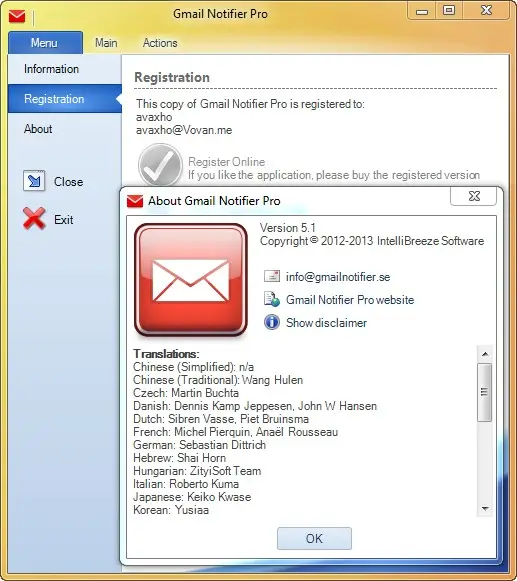Switch to the Actions tab
Screen dimensions: 517x581
tap(160, 43)
